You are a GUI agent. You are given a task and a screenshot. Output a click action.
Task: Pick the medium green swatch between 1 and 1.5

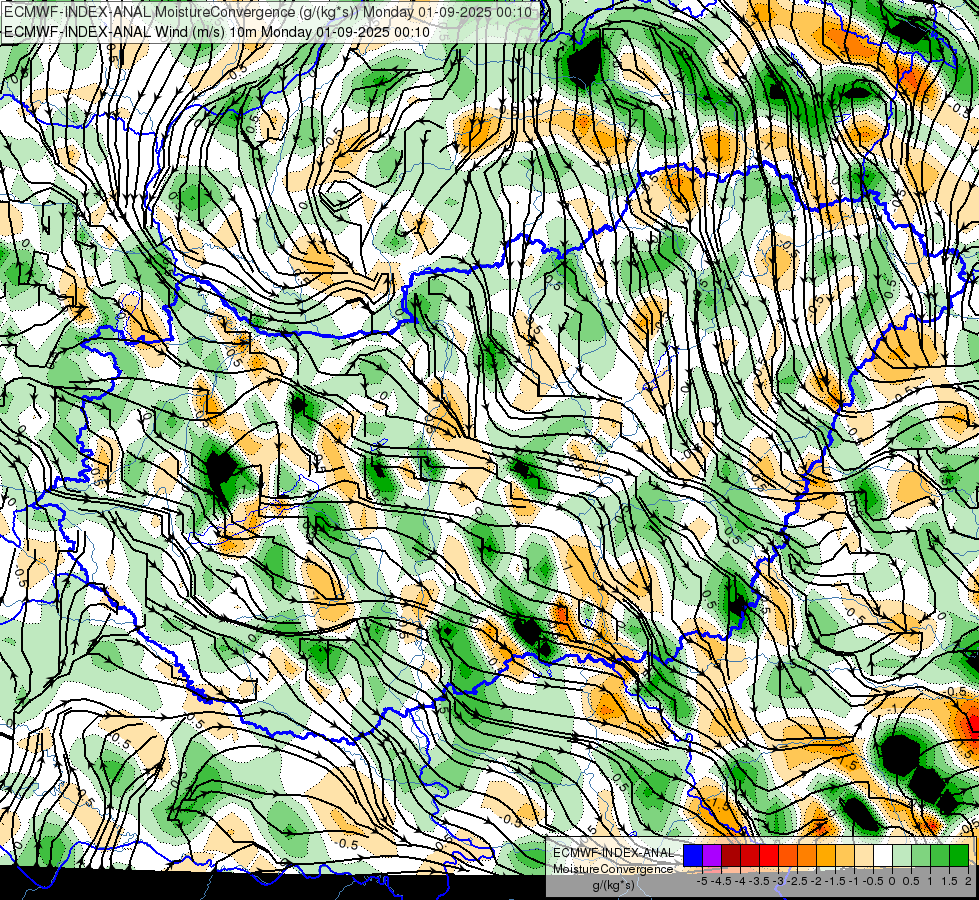pyautogui.click(x=940, y=856)
